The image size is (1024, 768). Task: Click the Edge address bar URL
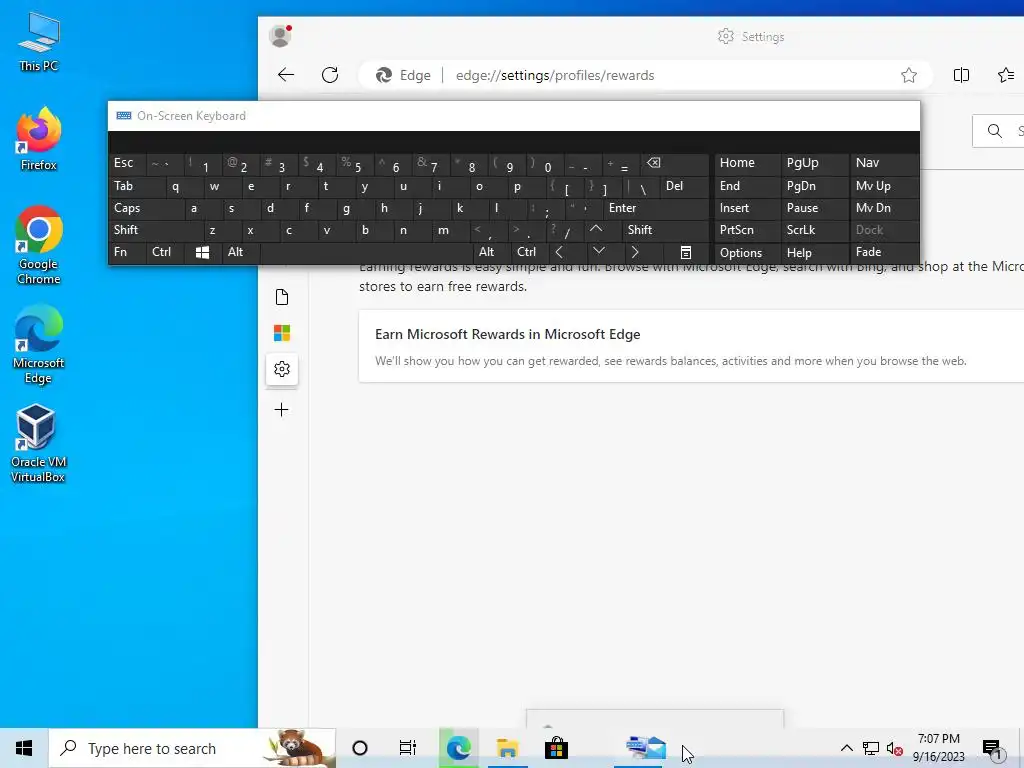pyautogui.click(x=555, y=75)
